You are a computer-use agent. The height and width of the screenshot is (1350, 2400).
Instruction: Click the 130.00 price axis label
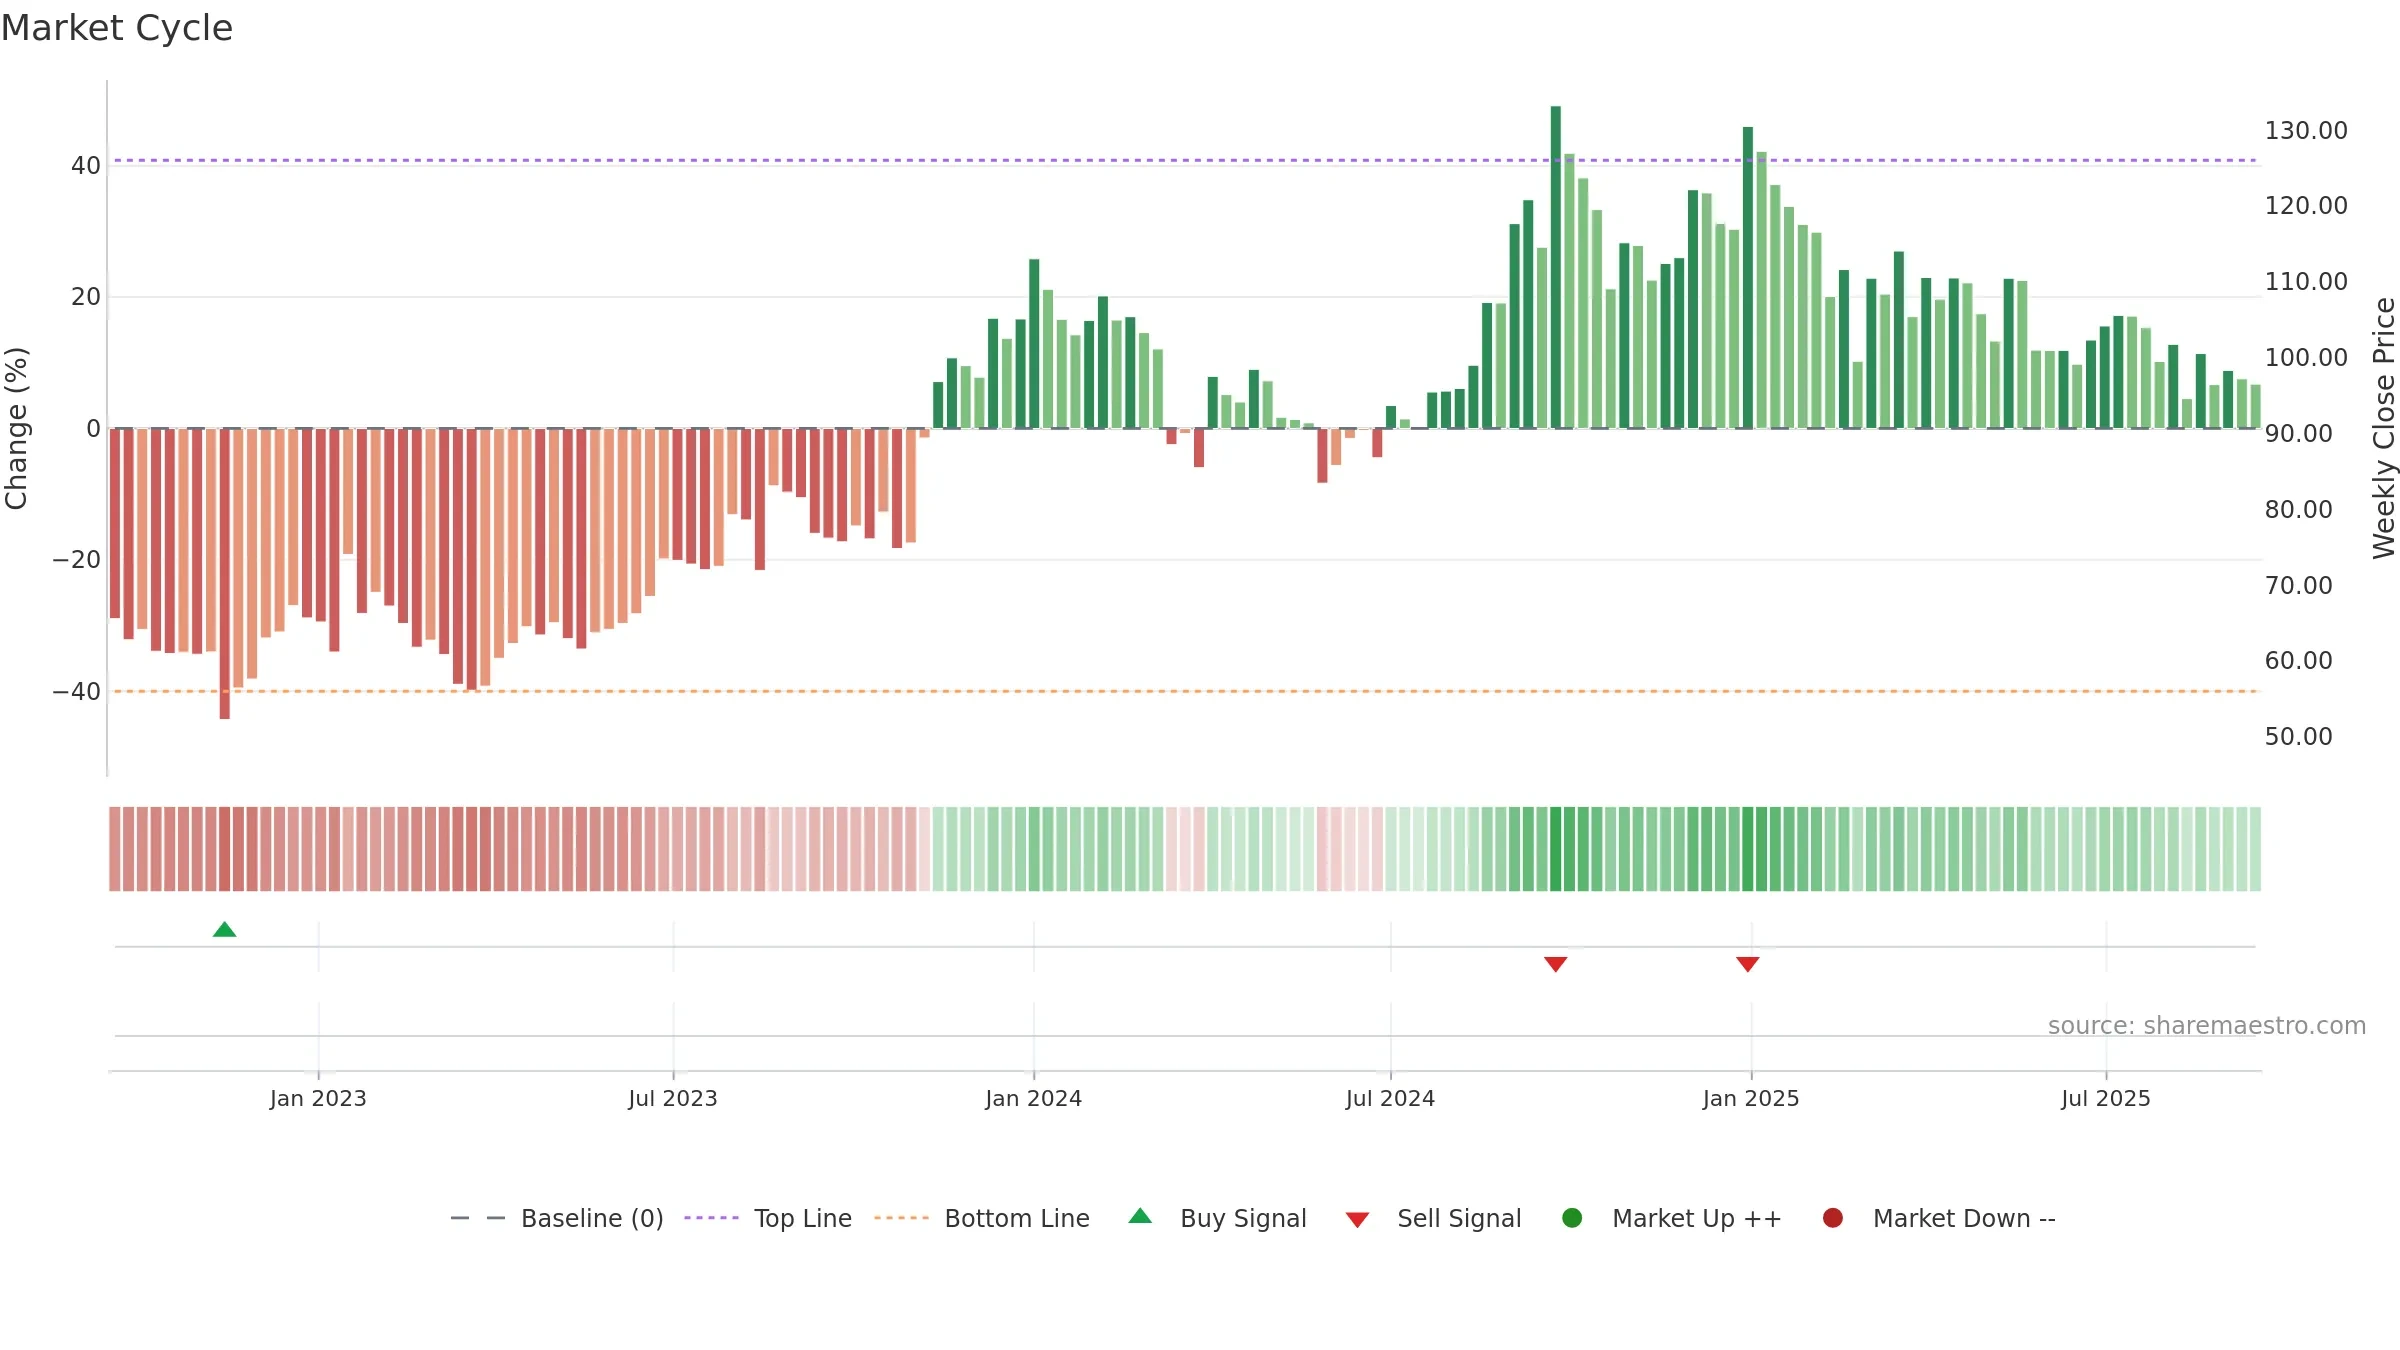[x=2306, y=130]
